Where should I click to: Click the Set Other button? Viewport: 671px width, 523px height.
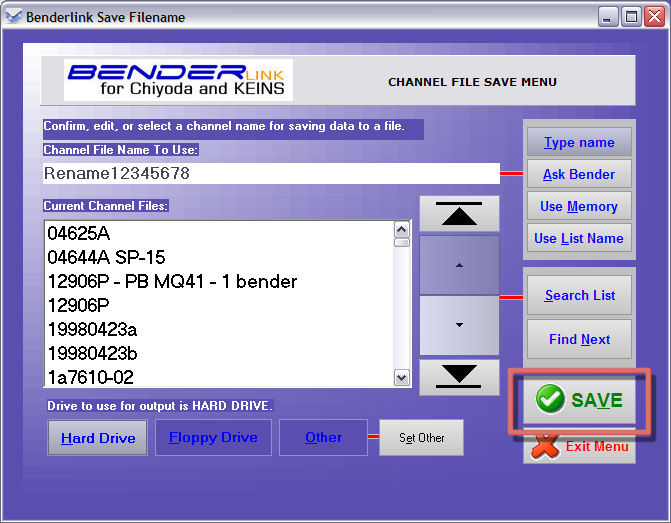point(421,438)
